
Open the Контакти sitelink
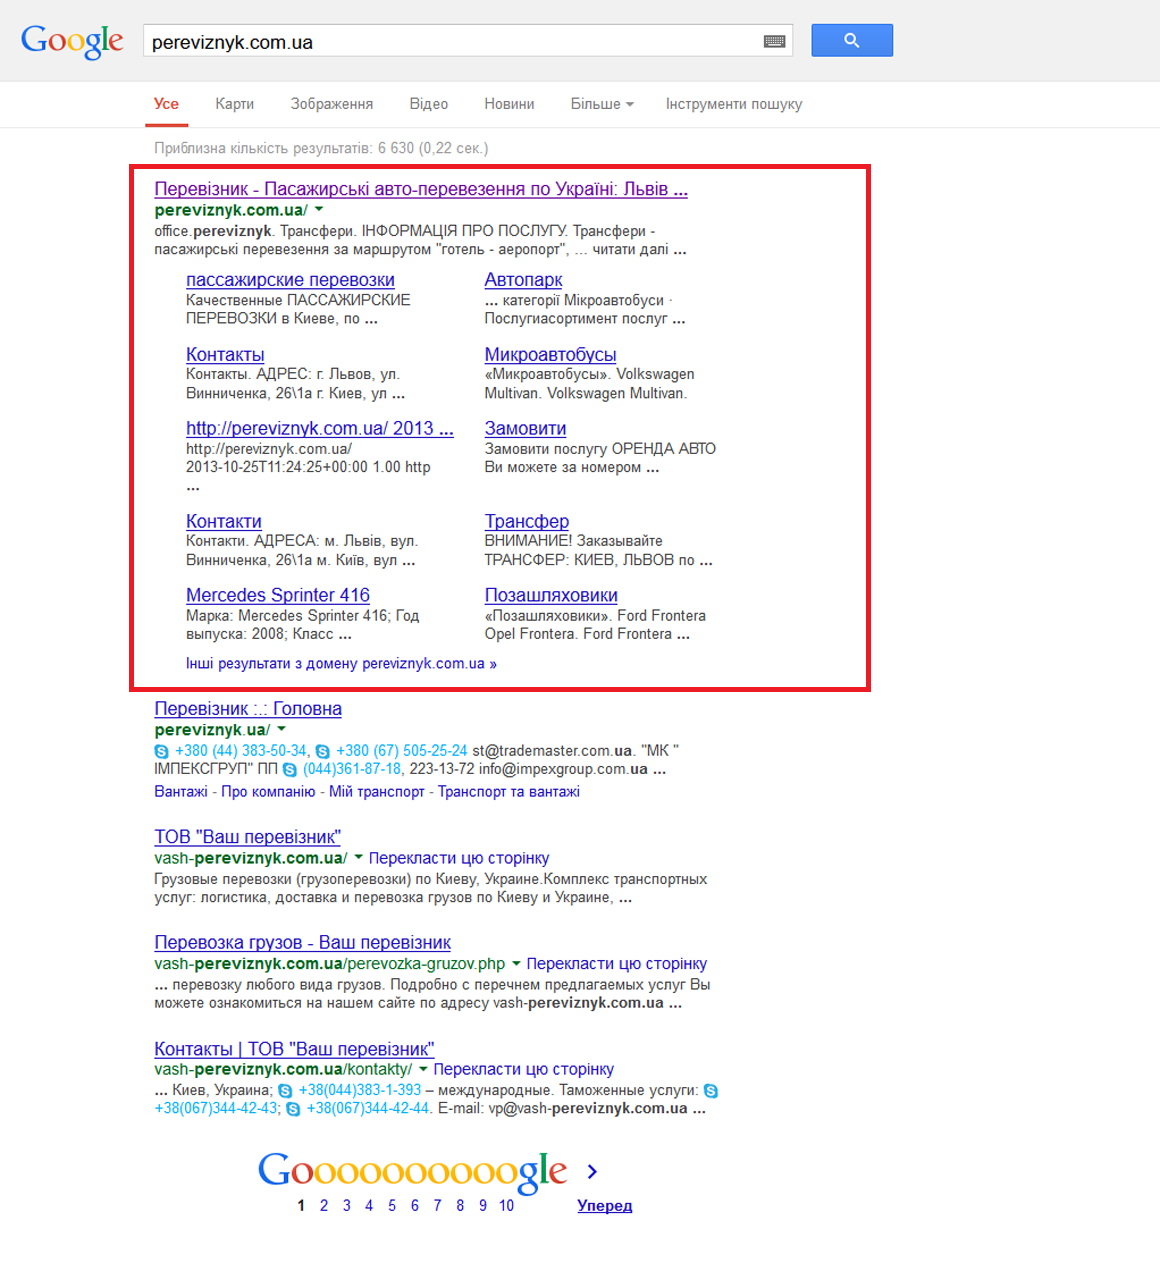click(224, 521)
